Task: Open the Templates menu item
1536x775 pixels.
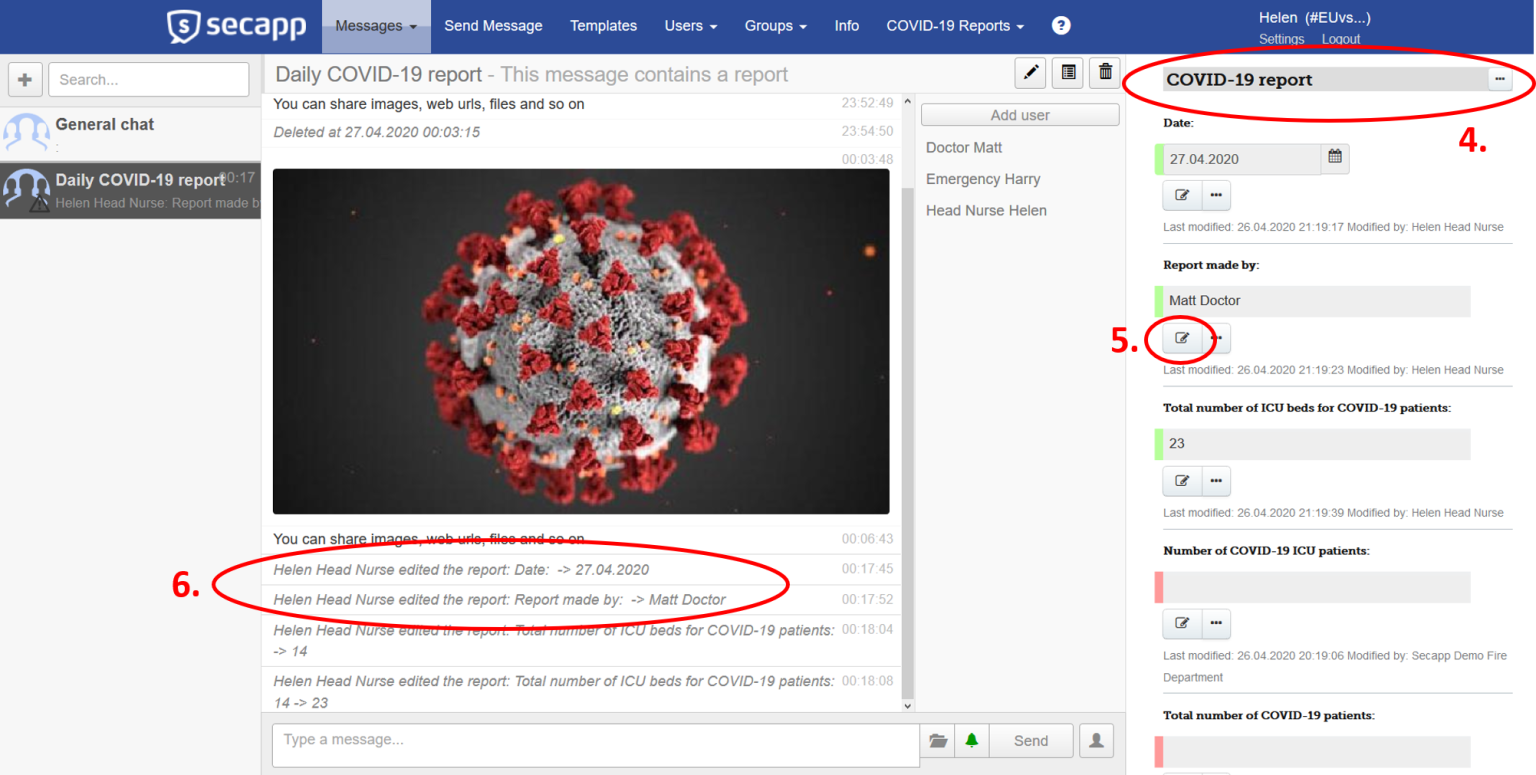Action: coord(603,25)
